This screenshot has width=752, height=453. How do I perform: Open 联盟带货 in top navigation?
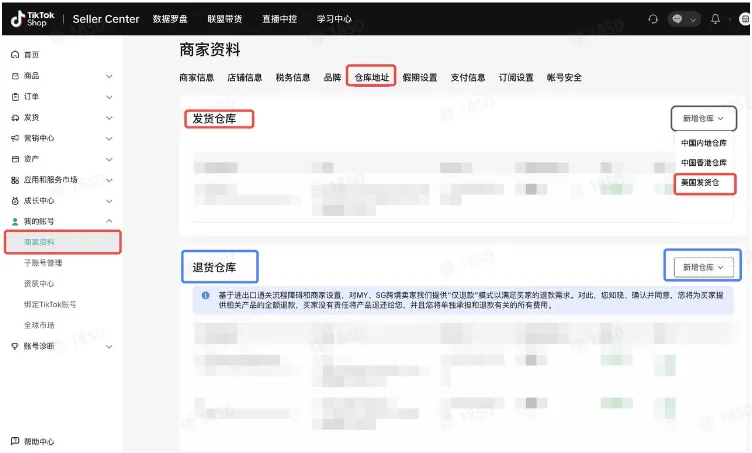225,19
